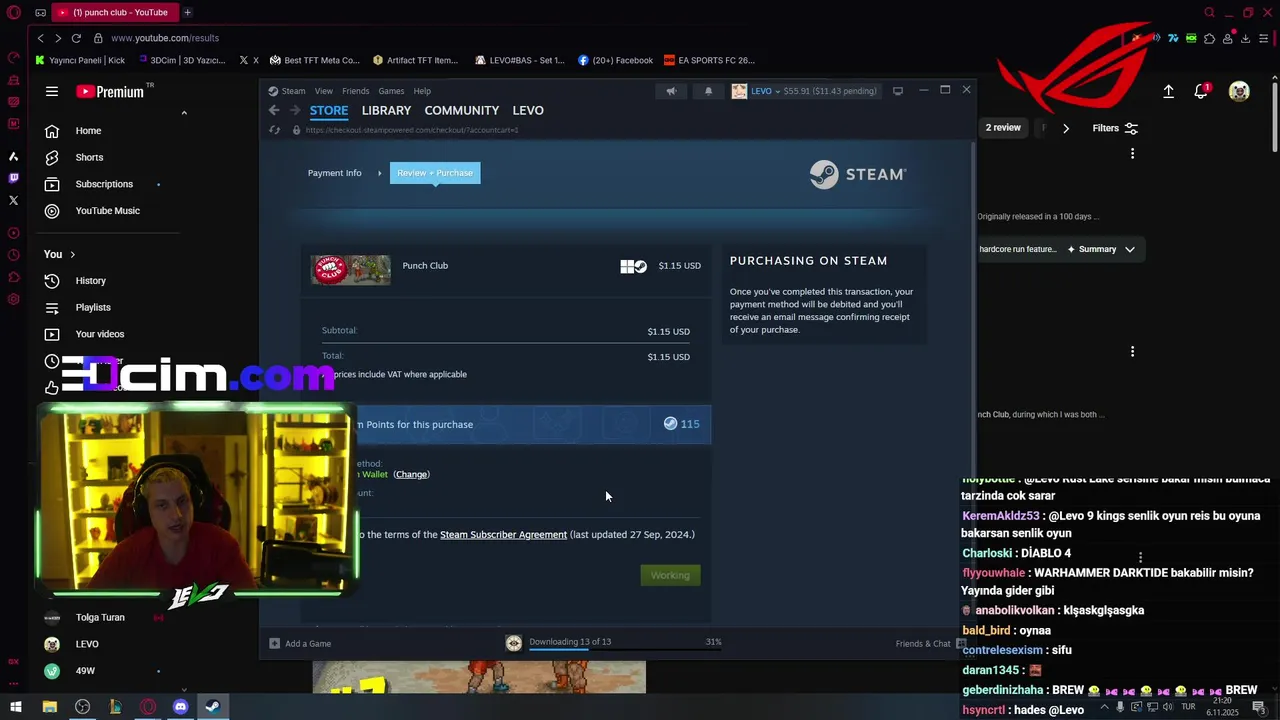This screenshot has width=1280, height=720.
Task: Open the Filters menu on YouTube results
Action: point(1115,128)
